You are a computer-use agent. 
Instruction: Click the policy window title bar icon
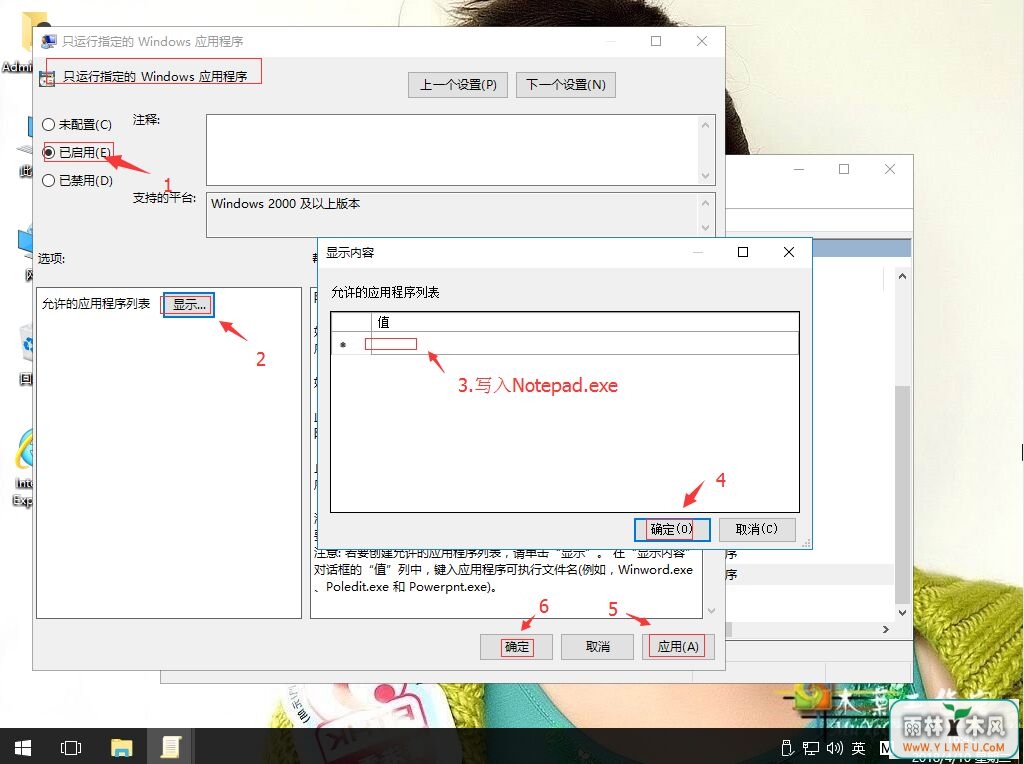point(48,42)
